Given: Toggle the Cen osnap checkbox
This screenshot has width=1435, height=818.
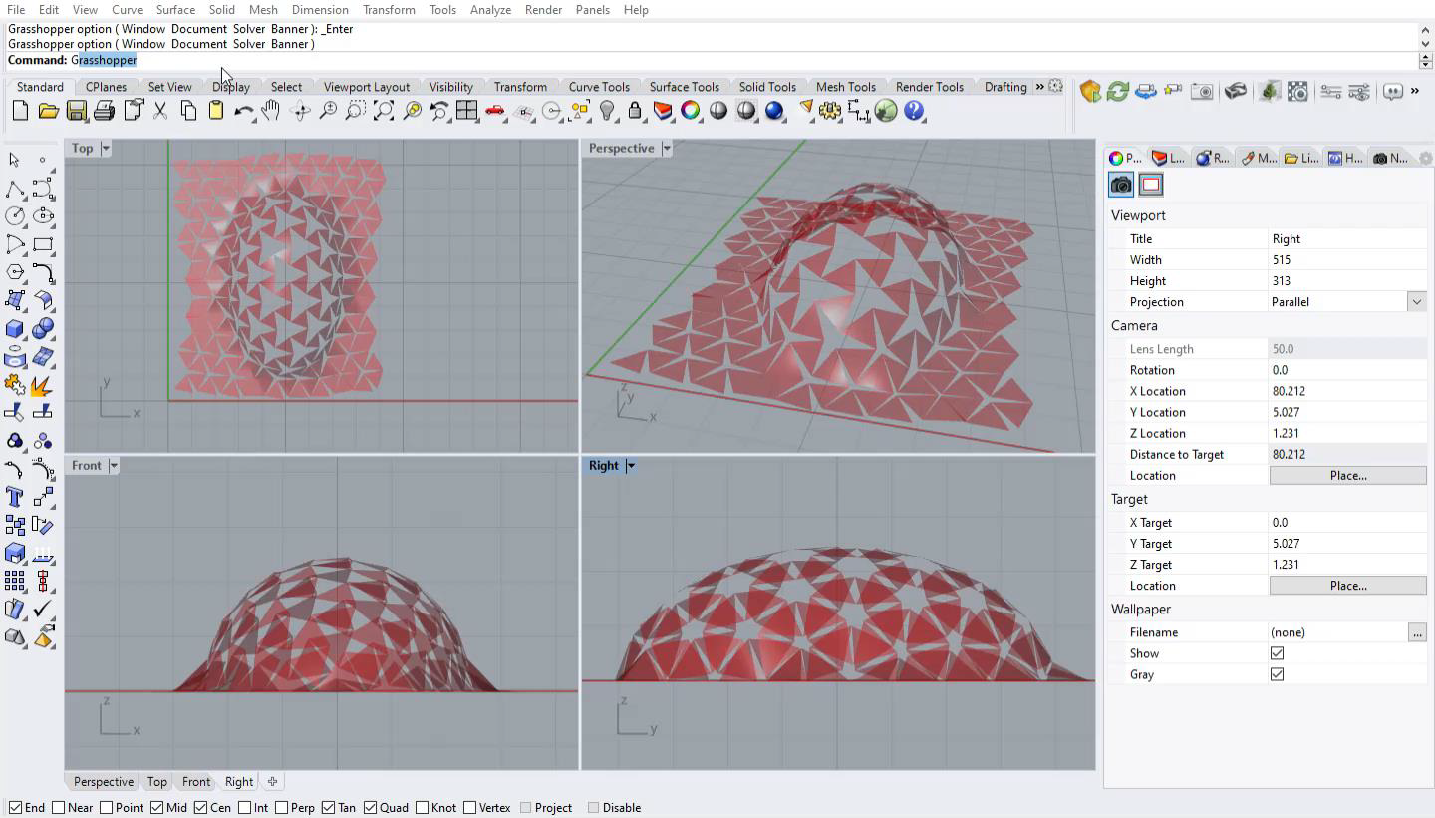Looking at the screenshot, I should (201, 808).
